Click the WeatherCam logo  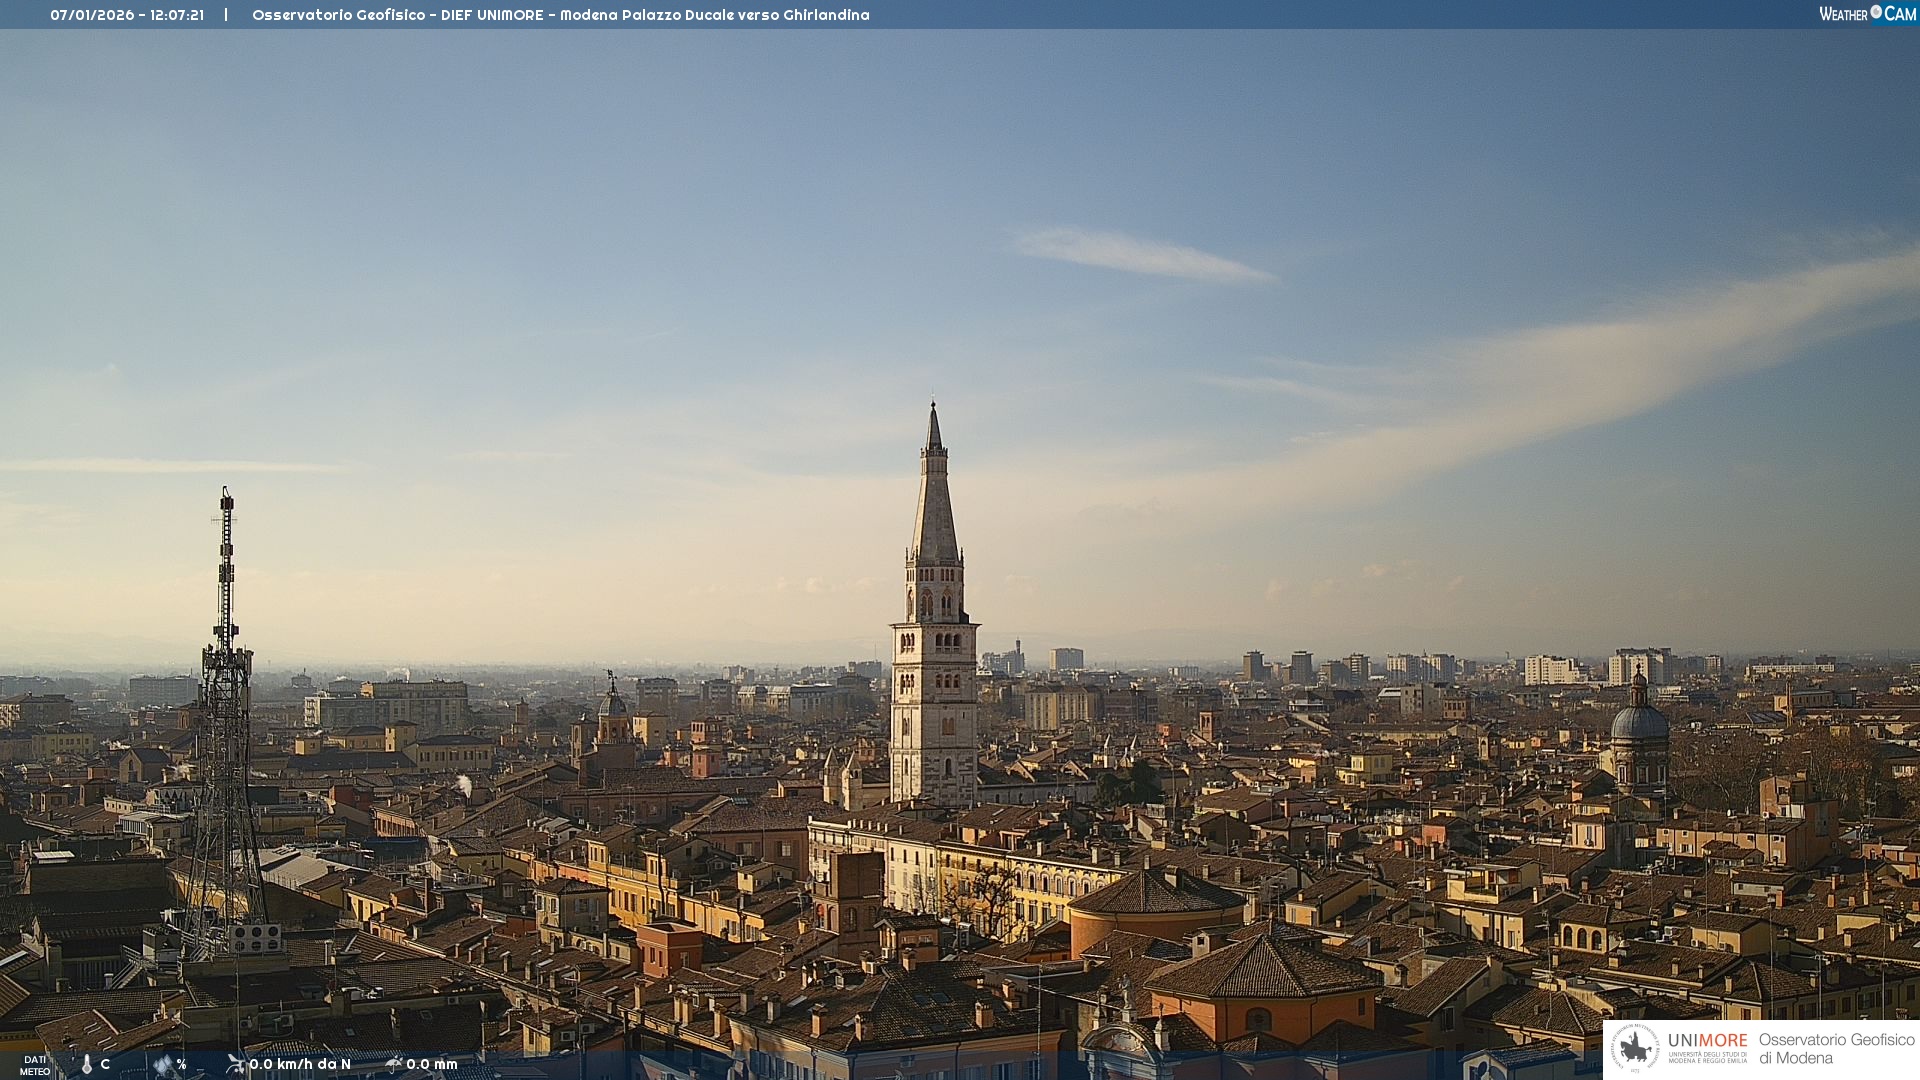point(1867,14)
